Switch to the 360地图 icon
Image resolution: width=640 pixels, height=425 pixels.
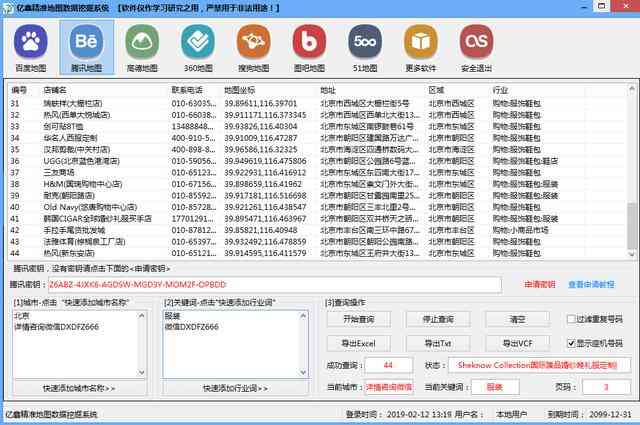[x=198, y=48]
